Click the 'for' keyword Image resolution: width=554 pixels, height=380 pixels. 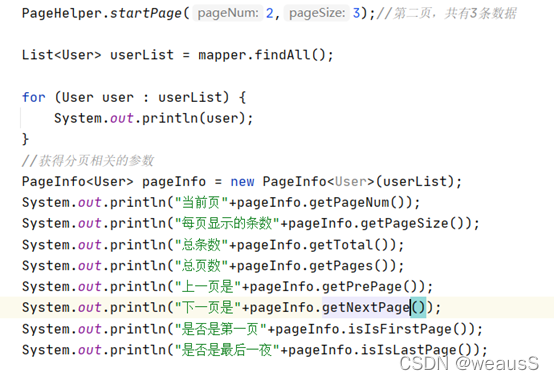34,97
